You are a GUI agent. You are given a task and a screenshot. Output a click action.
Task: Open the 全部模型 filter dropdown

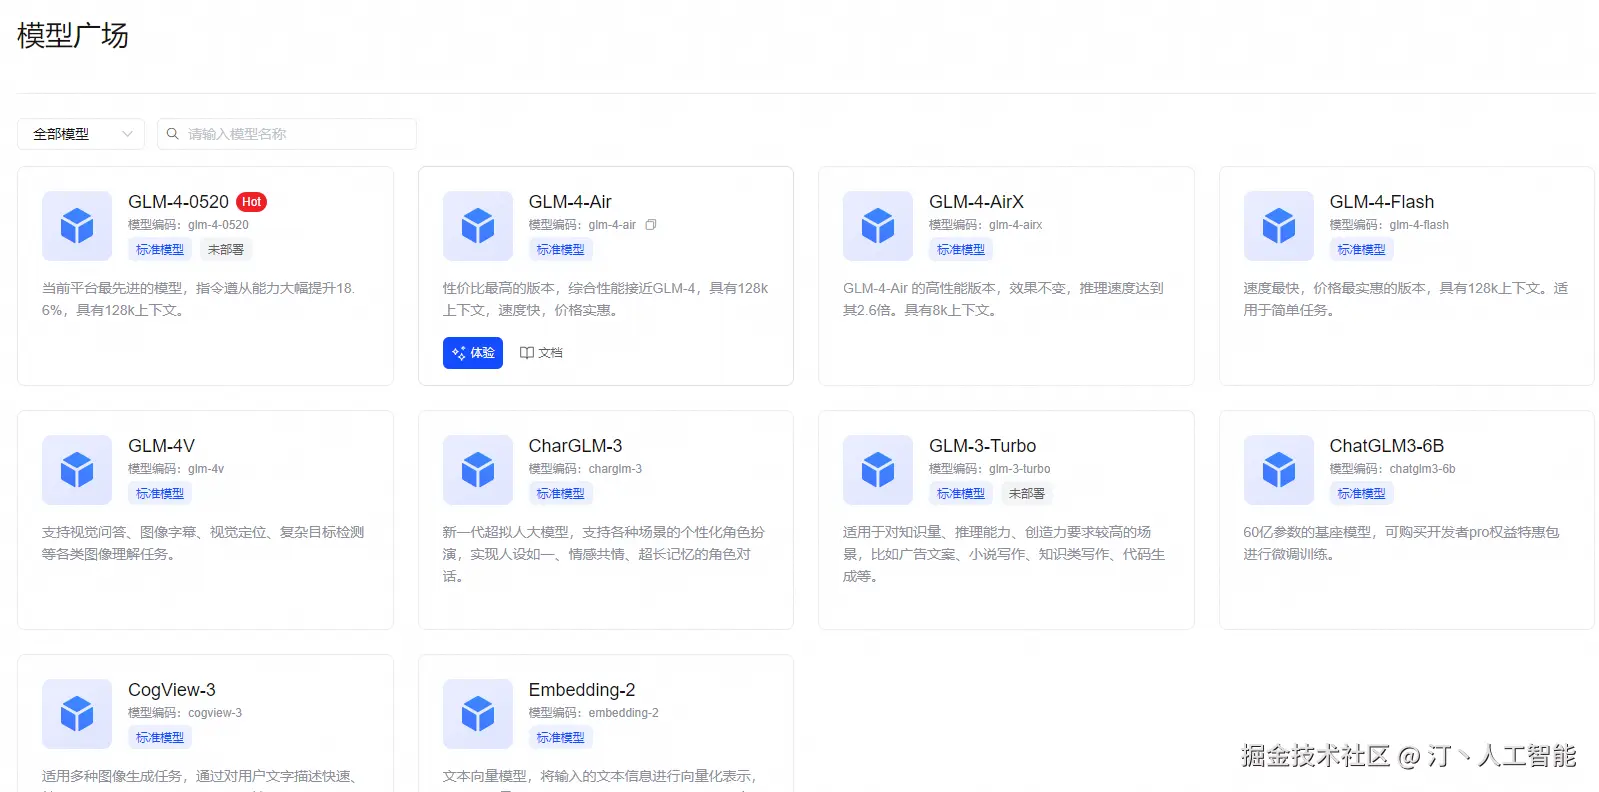point(81,134)
